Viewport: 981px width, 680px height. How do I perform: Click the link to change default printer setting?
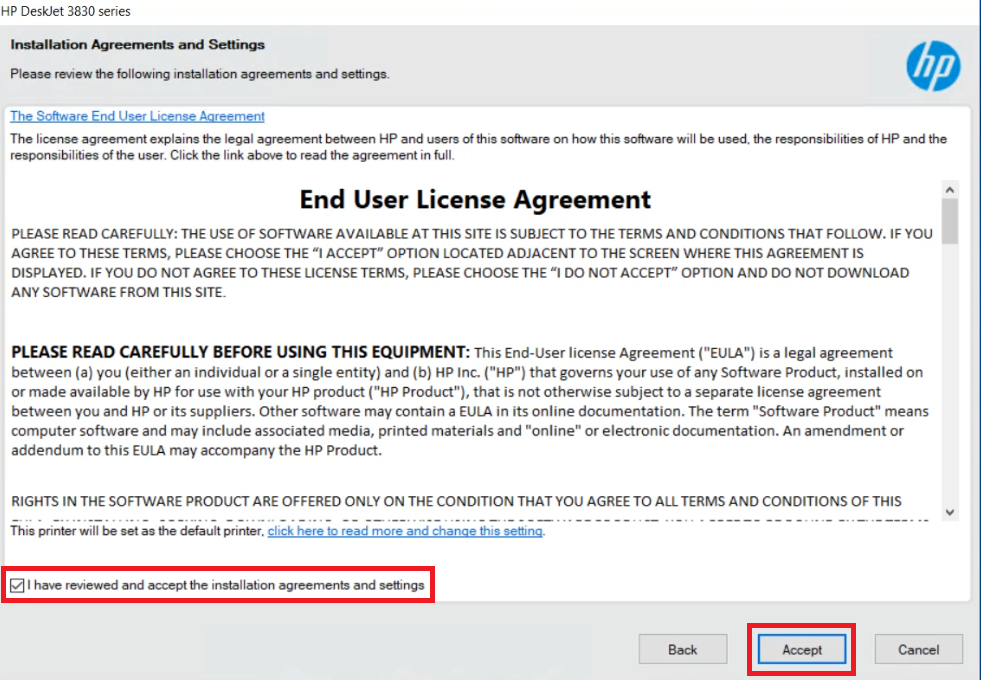405,531
